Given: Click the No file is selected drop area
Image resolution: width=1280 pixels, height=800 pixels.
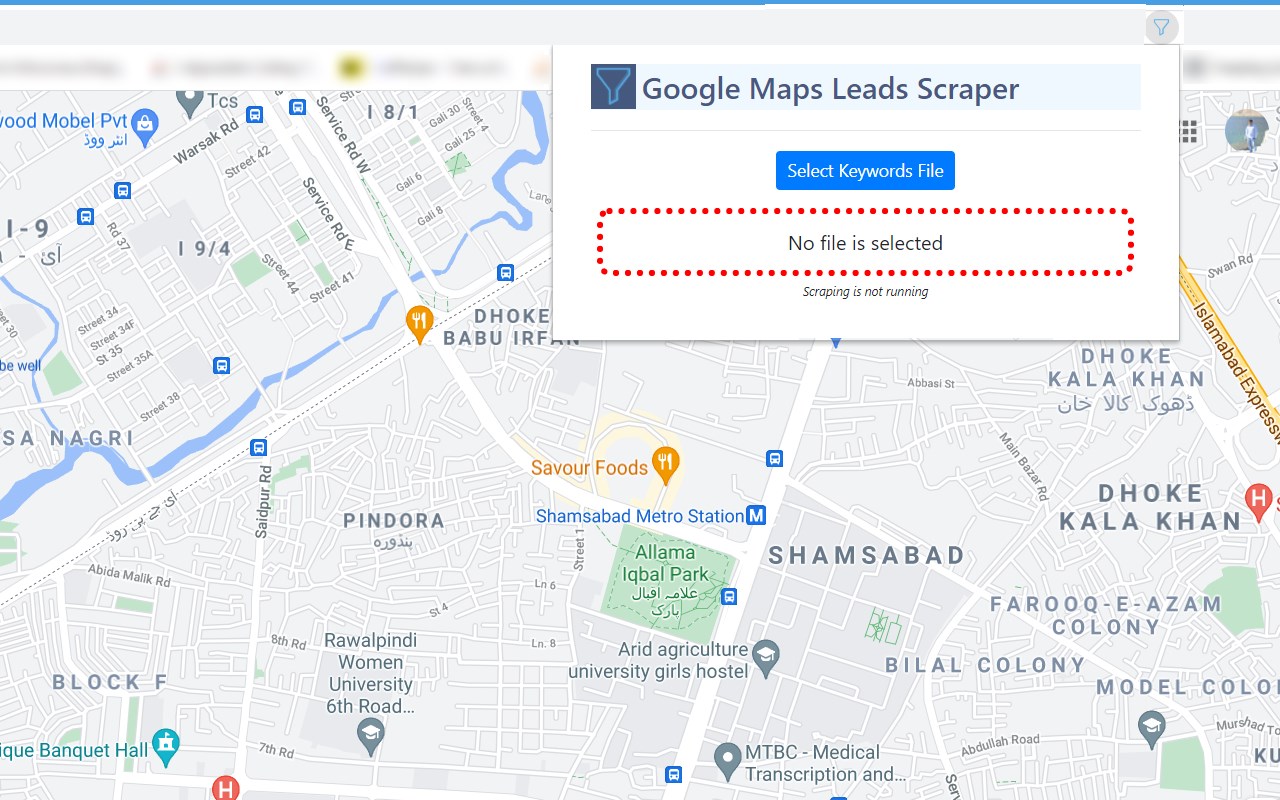Looking at the screenshot, I should pos(865,243).
